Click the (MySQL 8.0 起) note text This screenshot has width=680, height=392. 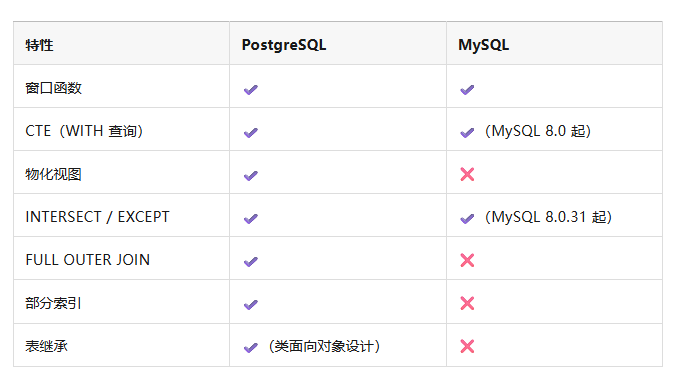[x=538, y=131]
